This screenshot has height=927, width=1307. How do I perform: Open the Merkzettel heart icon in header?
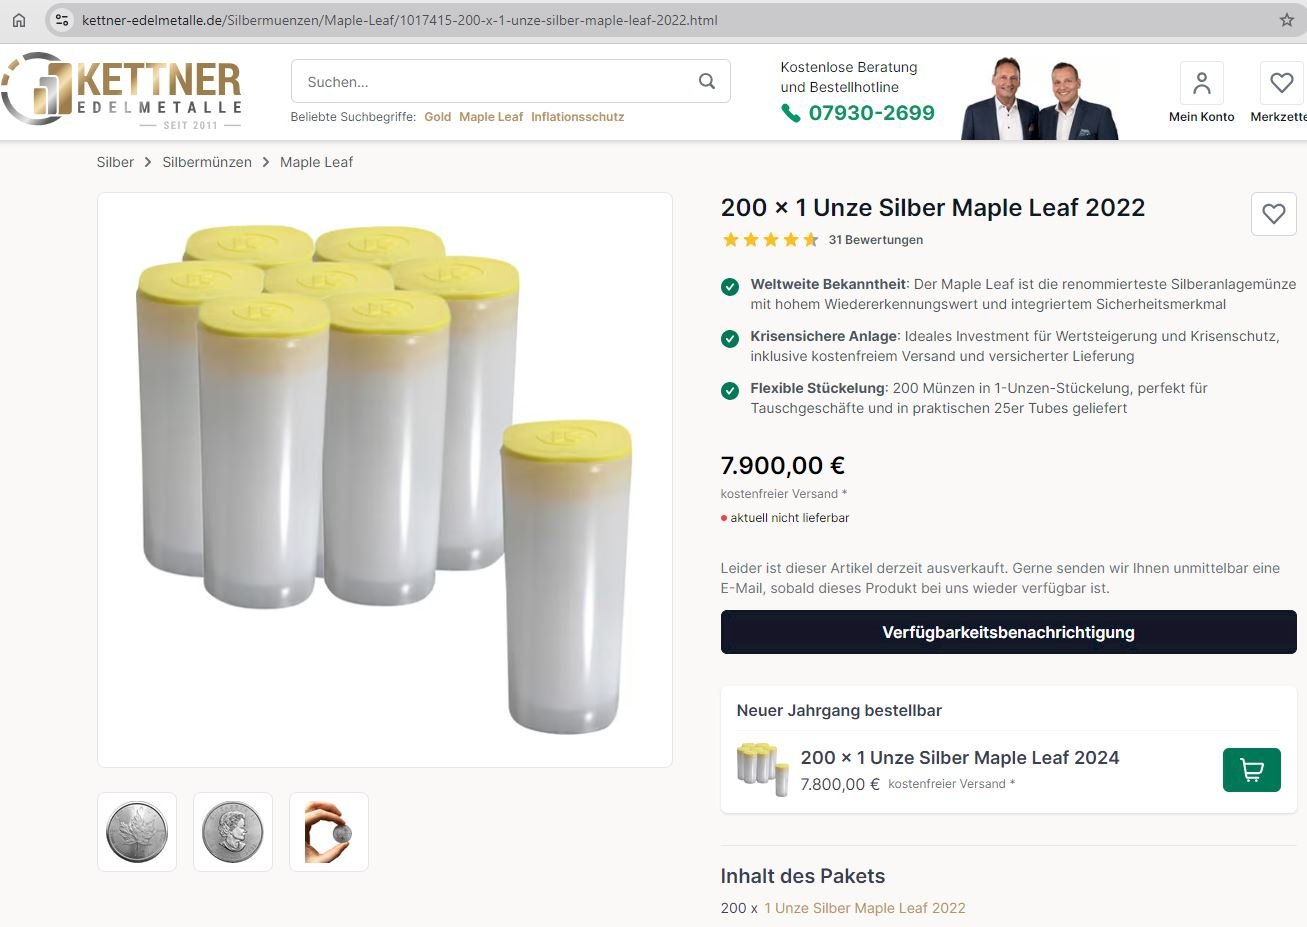click(1281, 84)
